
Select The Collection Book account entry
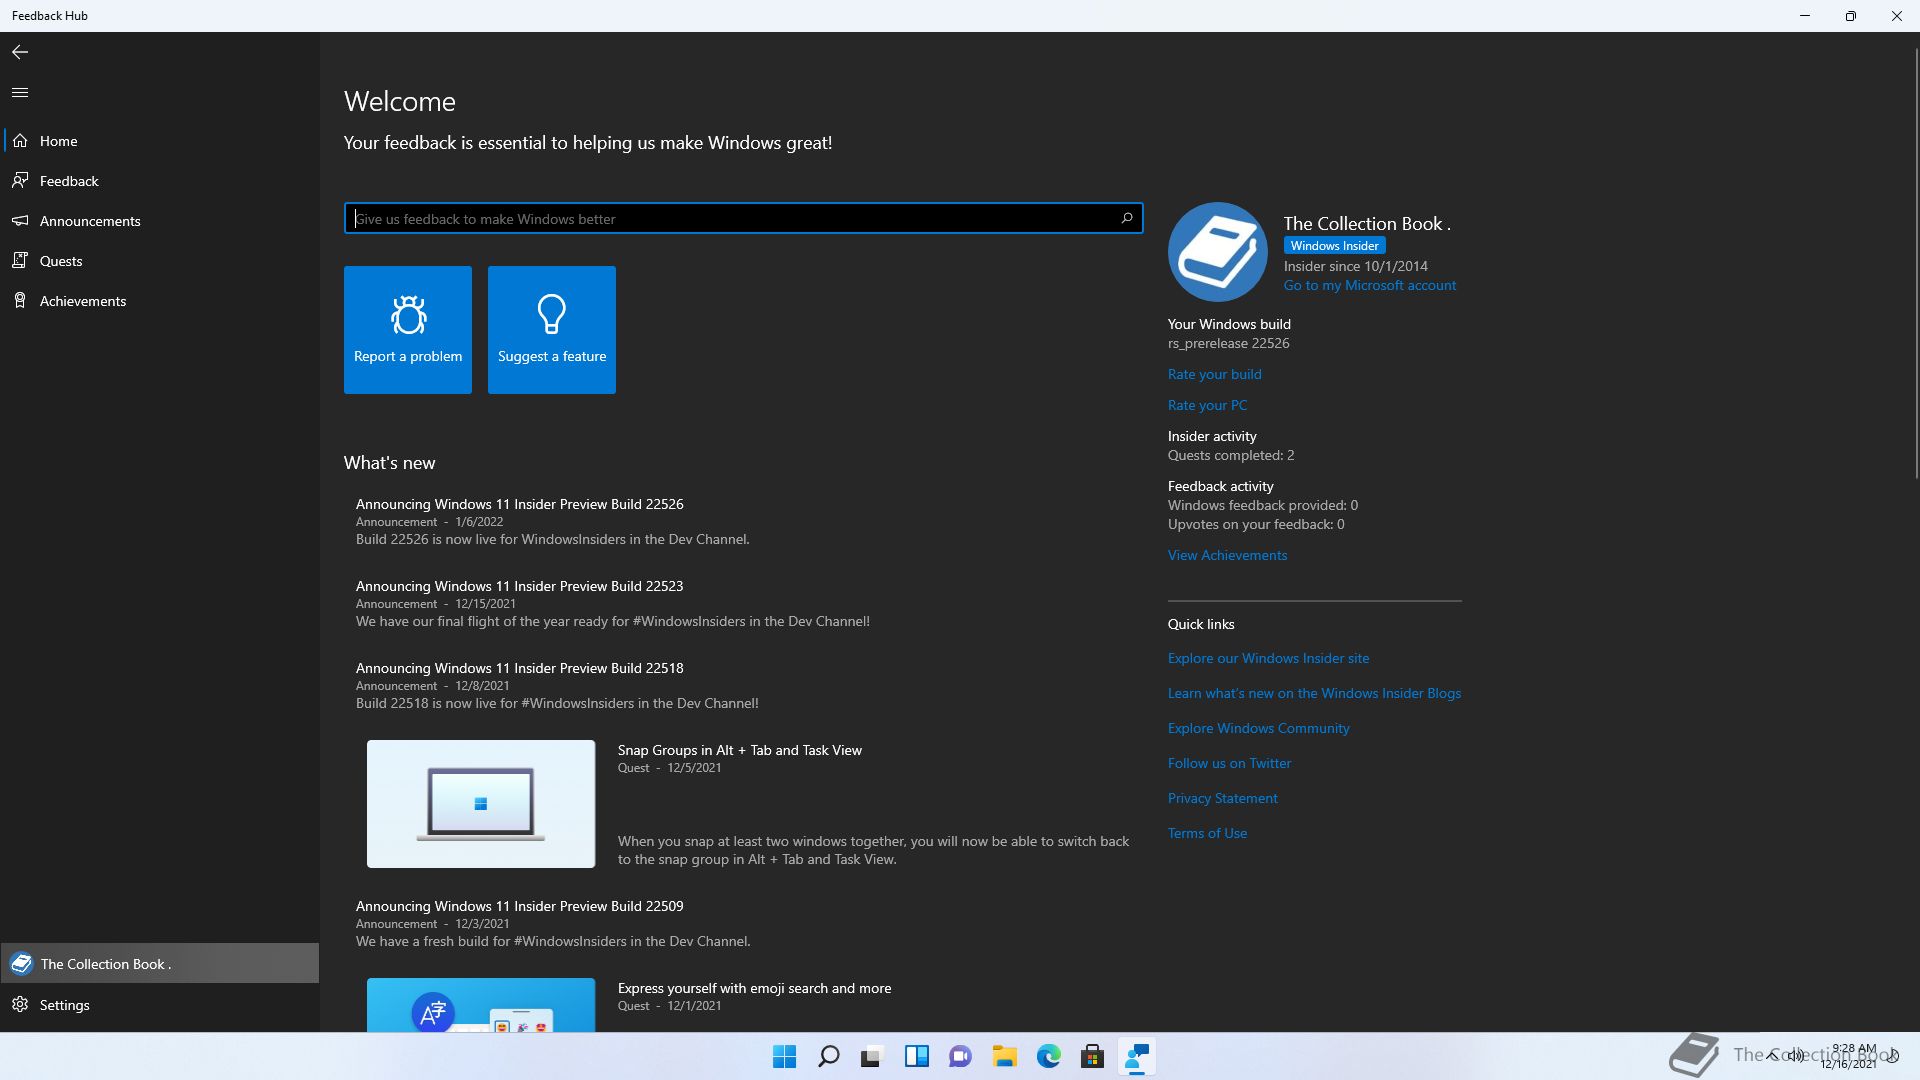point(160,964)
